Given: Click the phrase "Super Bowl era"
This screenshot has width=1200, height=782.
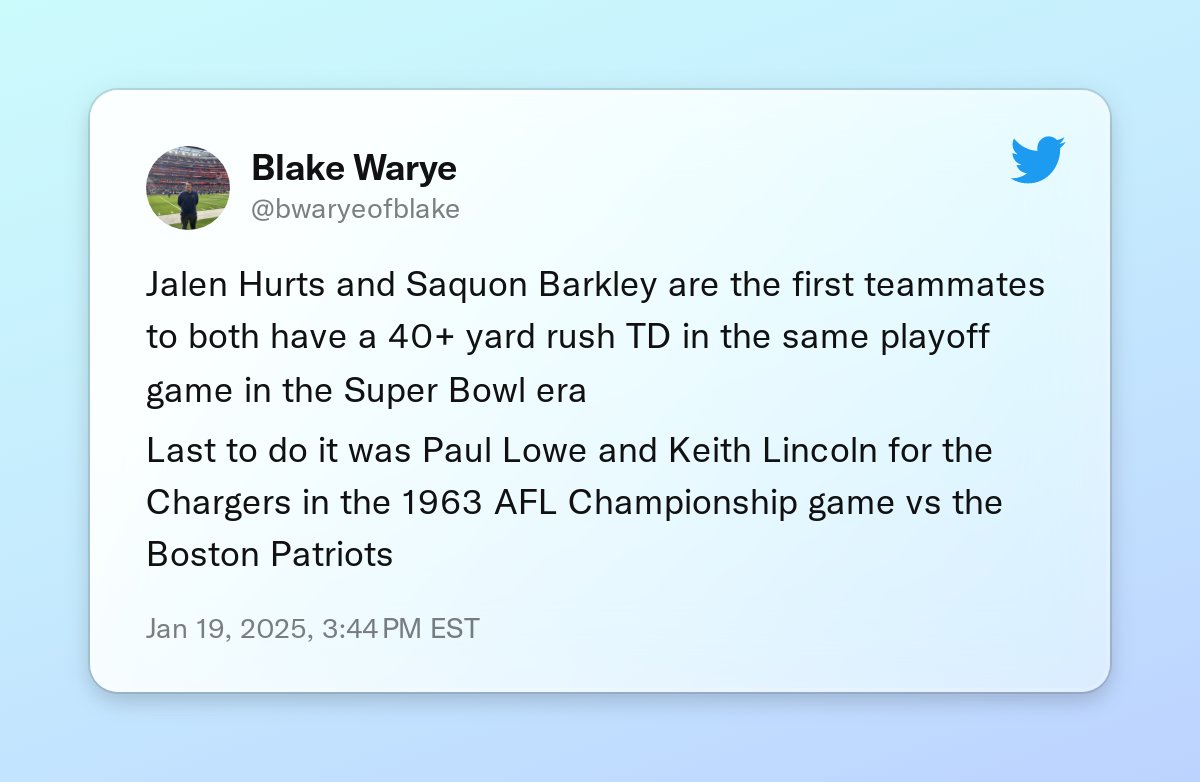Looking at the screenshot, I should pos(465,391).
